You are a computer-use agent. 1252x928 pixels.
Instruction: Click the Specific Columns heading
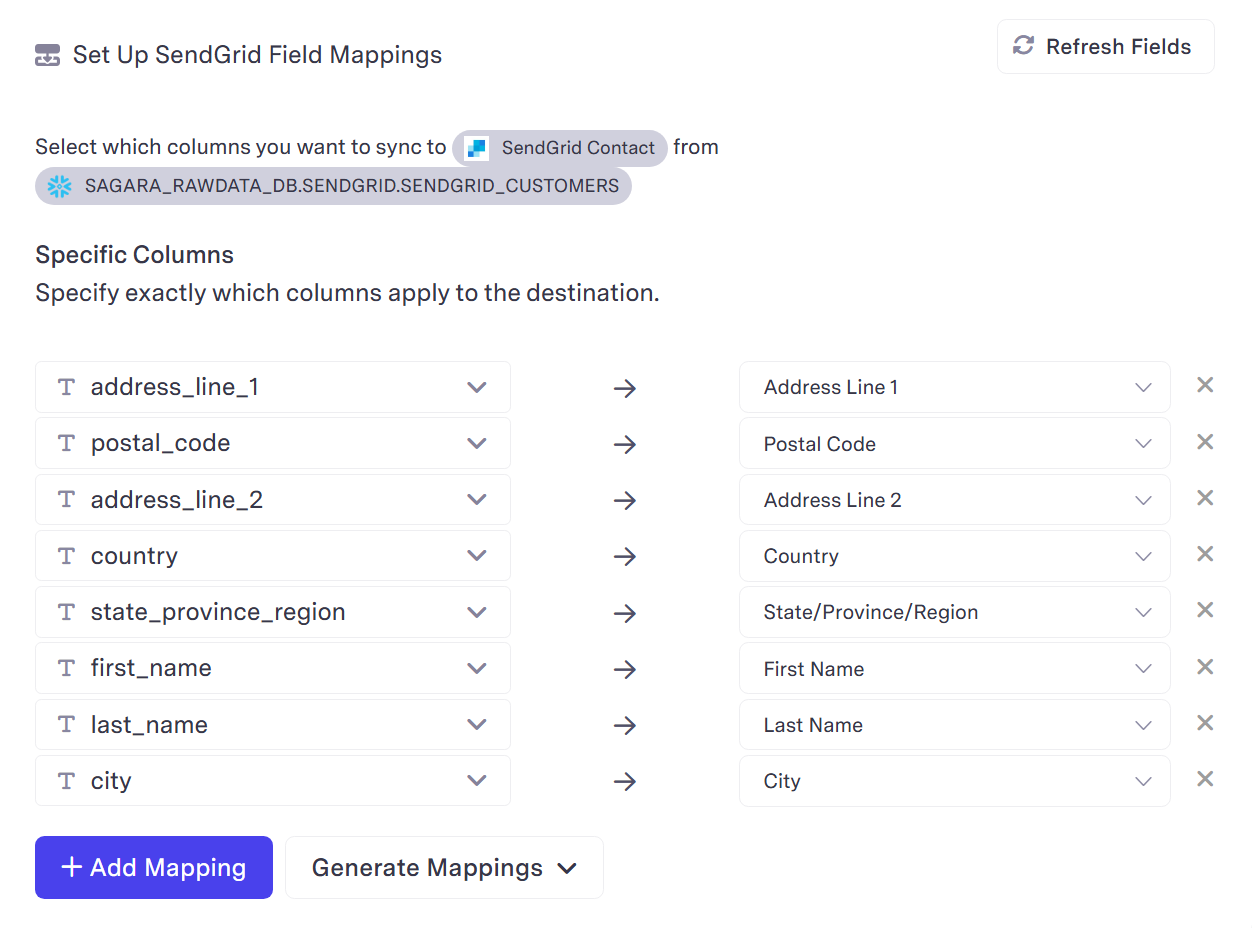pyautogui.click(x=135, y=255)
